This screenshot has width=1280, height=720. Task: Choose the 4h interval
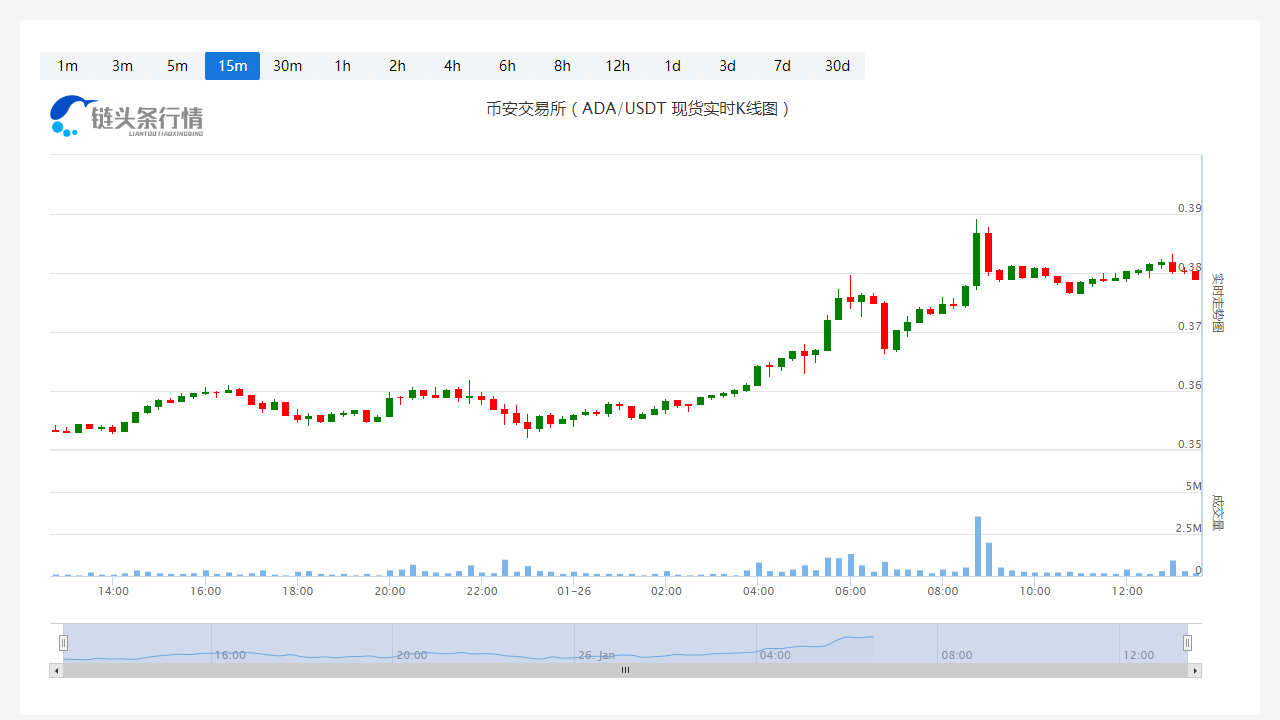(x=452, y=66)
